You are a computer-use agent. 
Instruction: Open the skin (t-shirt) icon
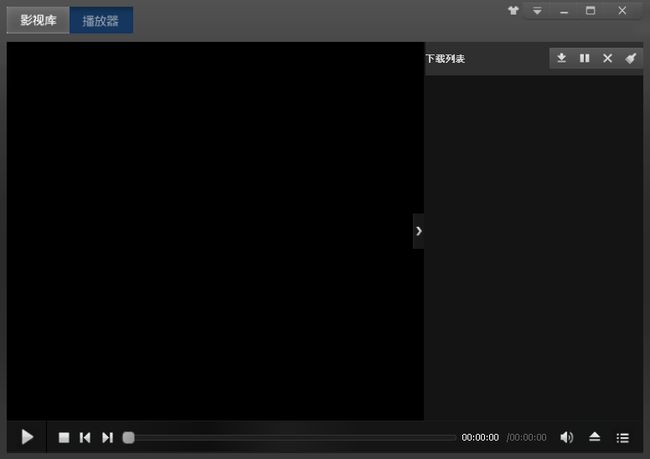click(513, 11)
